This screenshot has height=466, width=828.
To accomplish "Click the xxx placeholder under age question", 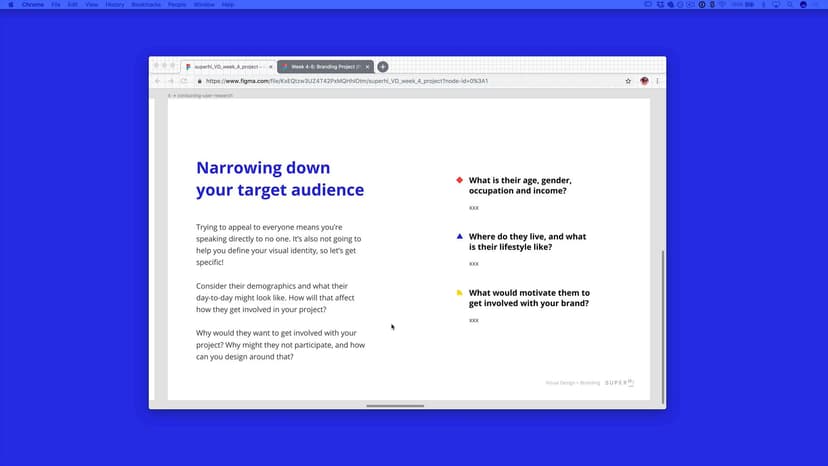I will coord(474,208).
